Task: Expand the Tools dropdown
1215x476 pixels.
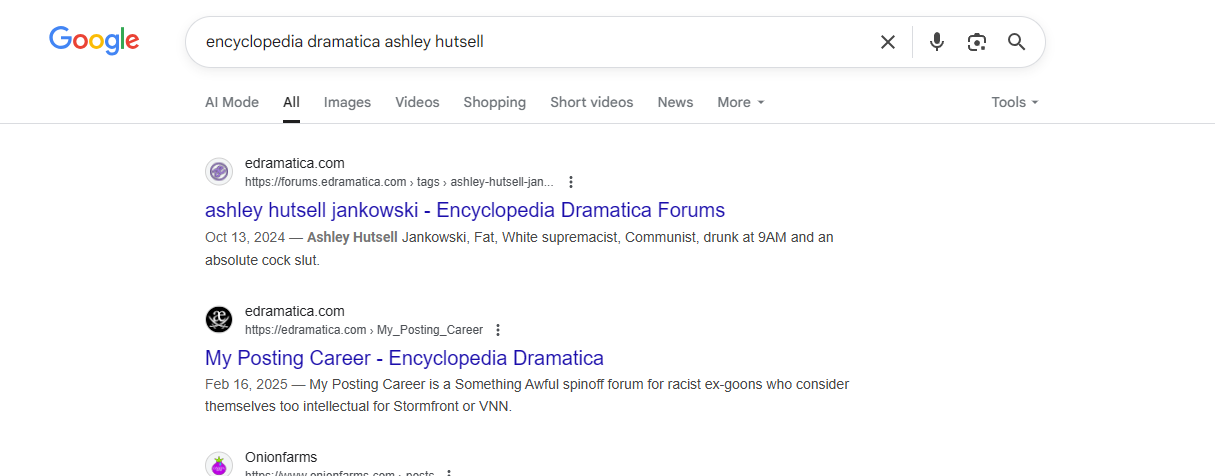Action: pyautogui.click(x=1015, y=102)
